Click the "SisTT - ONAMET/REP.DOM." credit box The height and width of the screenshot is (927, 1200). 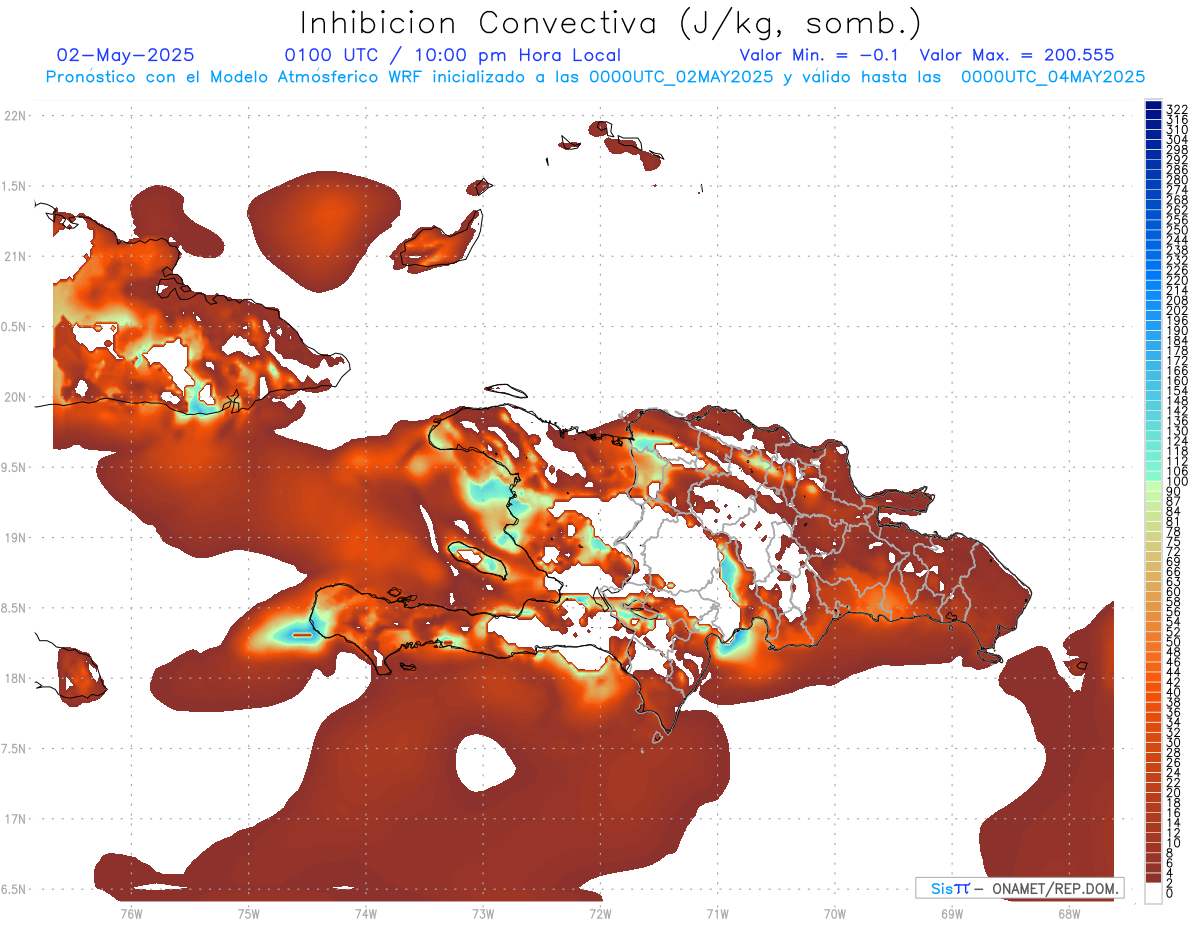click(1019, 888)
